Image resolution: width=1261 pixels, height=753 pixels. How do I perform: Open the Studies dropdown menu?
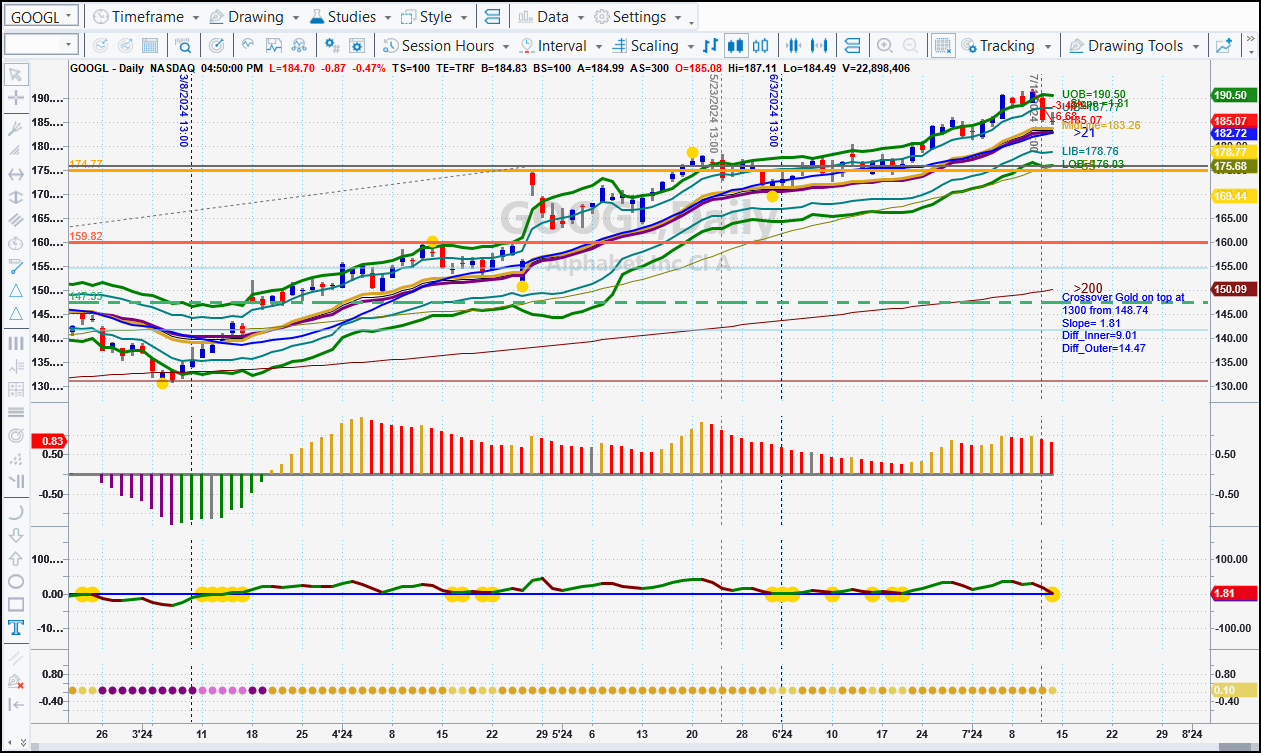point(349,17)
